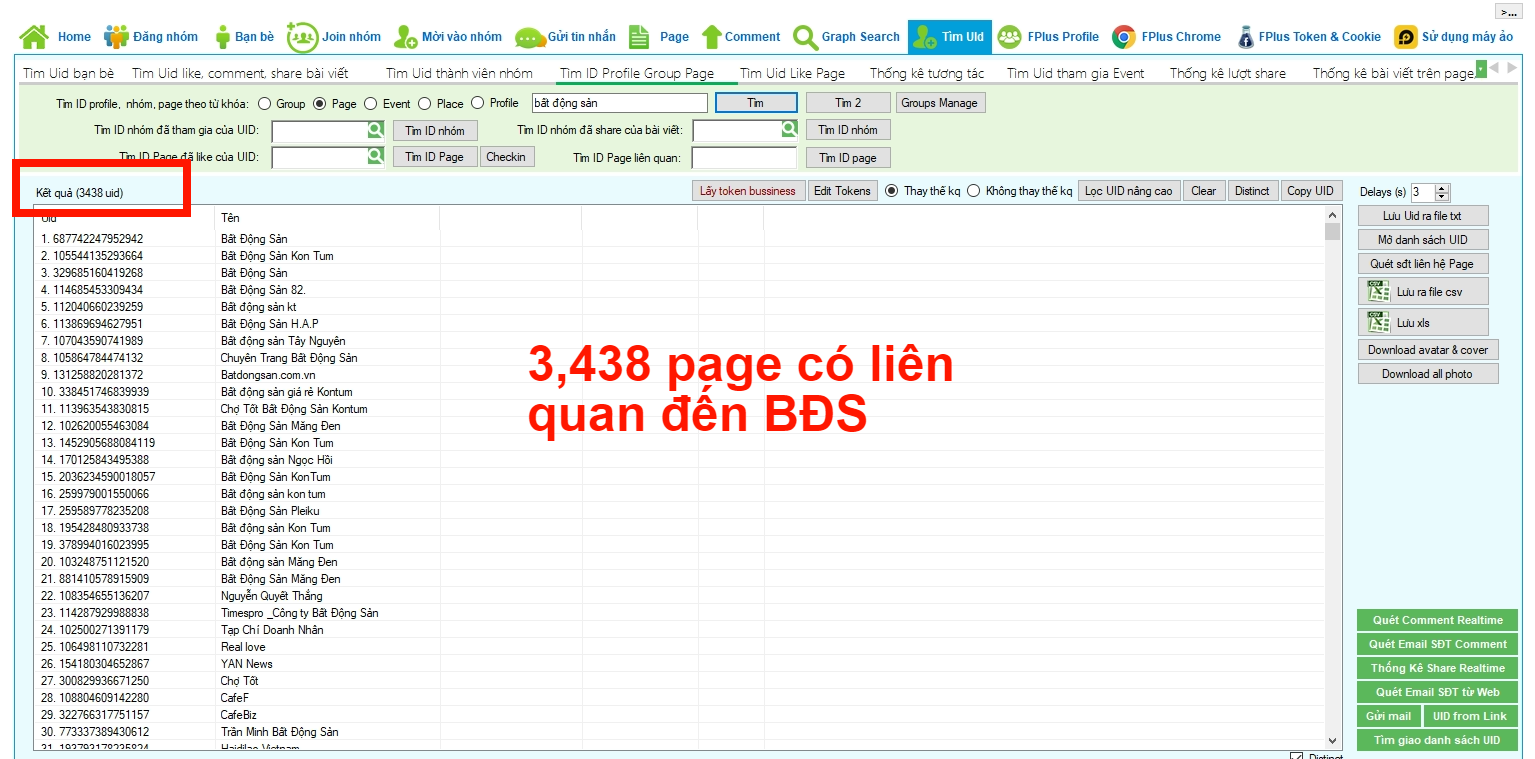Switch to Tìm Uid bạn bè tab
This screenshot has width=1535, height=759.
[x=69, y=73]
